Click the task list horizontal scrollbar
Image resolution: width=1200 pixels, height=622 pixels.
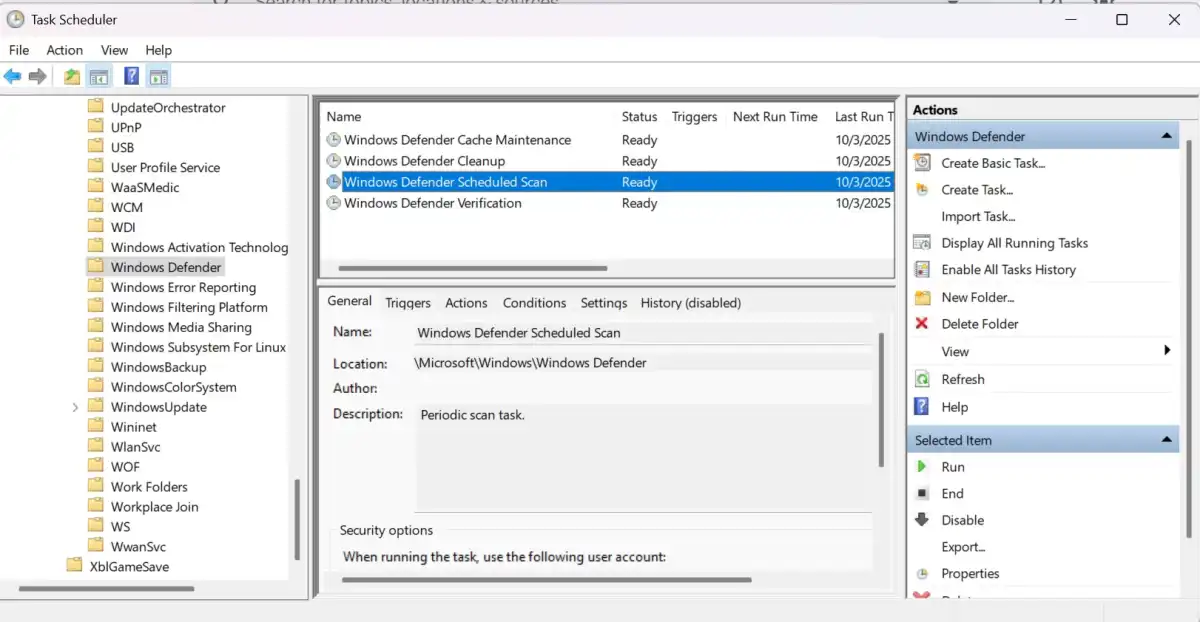(473, 268)
